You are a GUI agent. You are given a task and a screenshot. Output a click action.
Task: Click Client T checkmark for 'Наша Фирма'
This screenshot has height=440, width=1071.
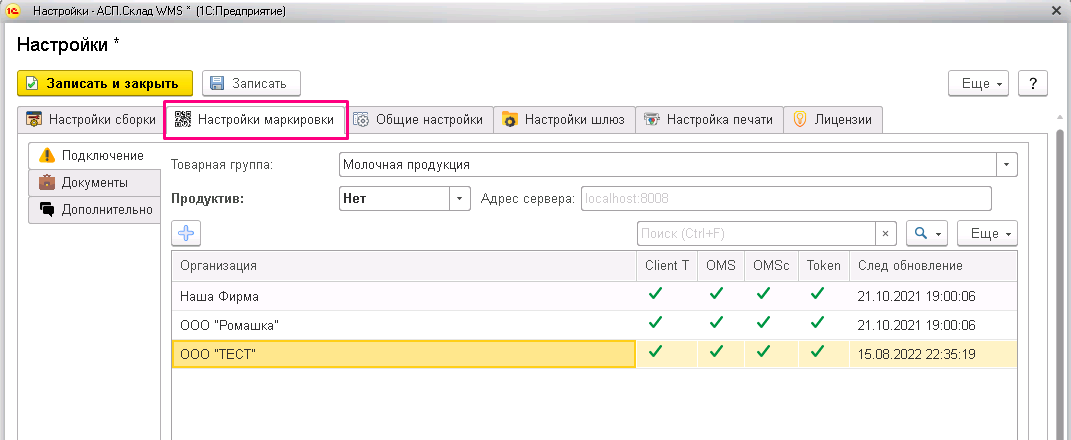click(x=656, y=294)
